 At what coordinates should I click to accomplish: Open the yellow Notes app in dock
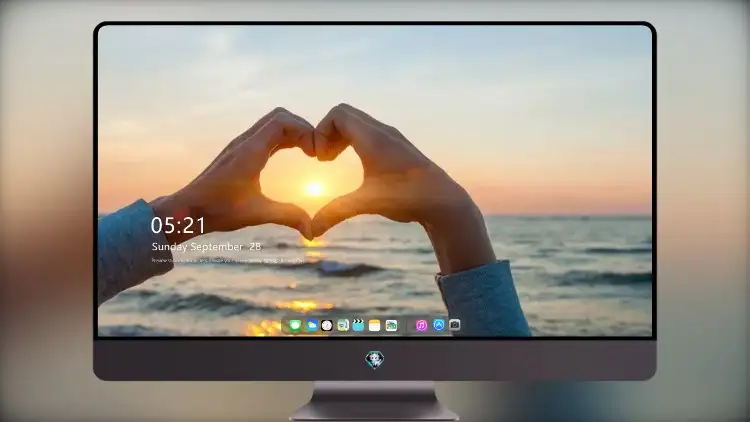click(375, 325)
